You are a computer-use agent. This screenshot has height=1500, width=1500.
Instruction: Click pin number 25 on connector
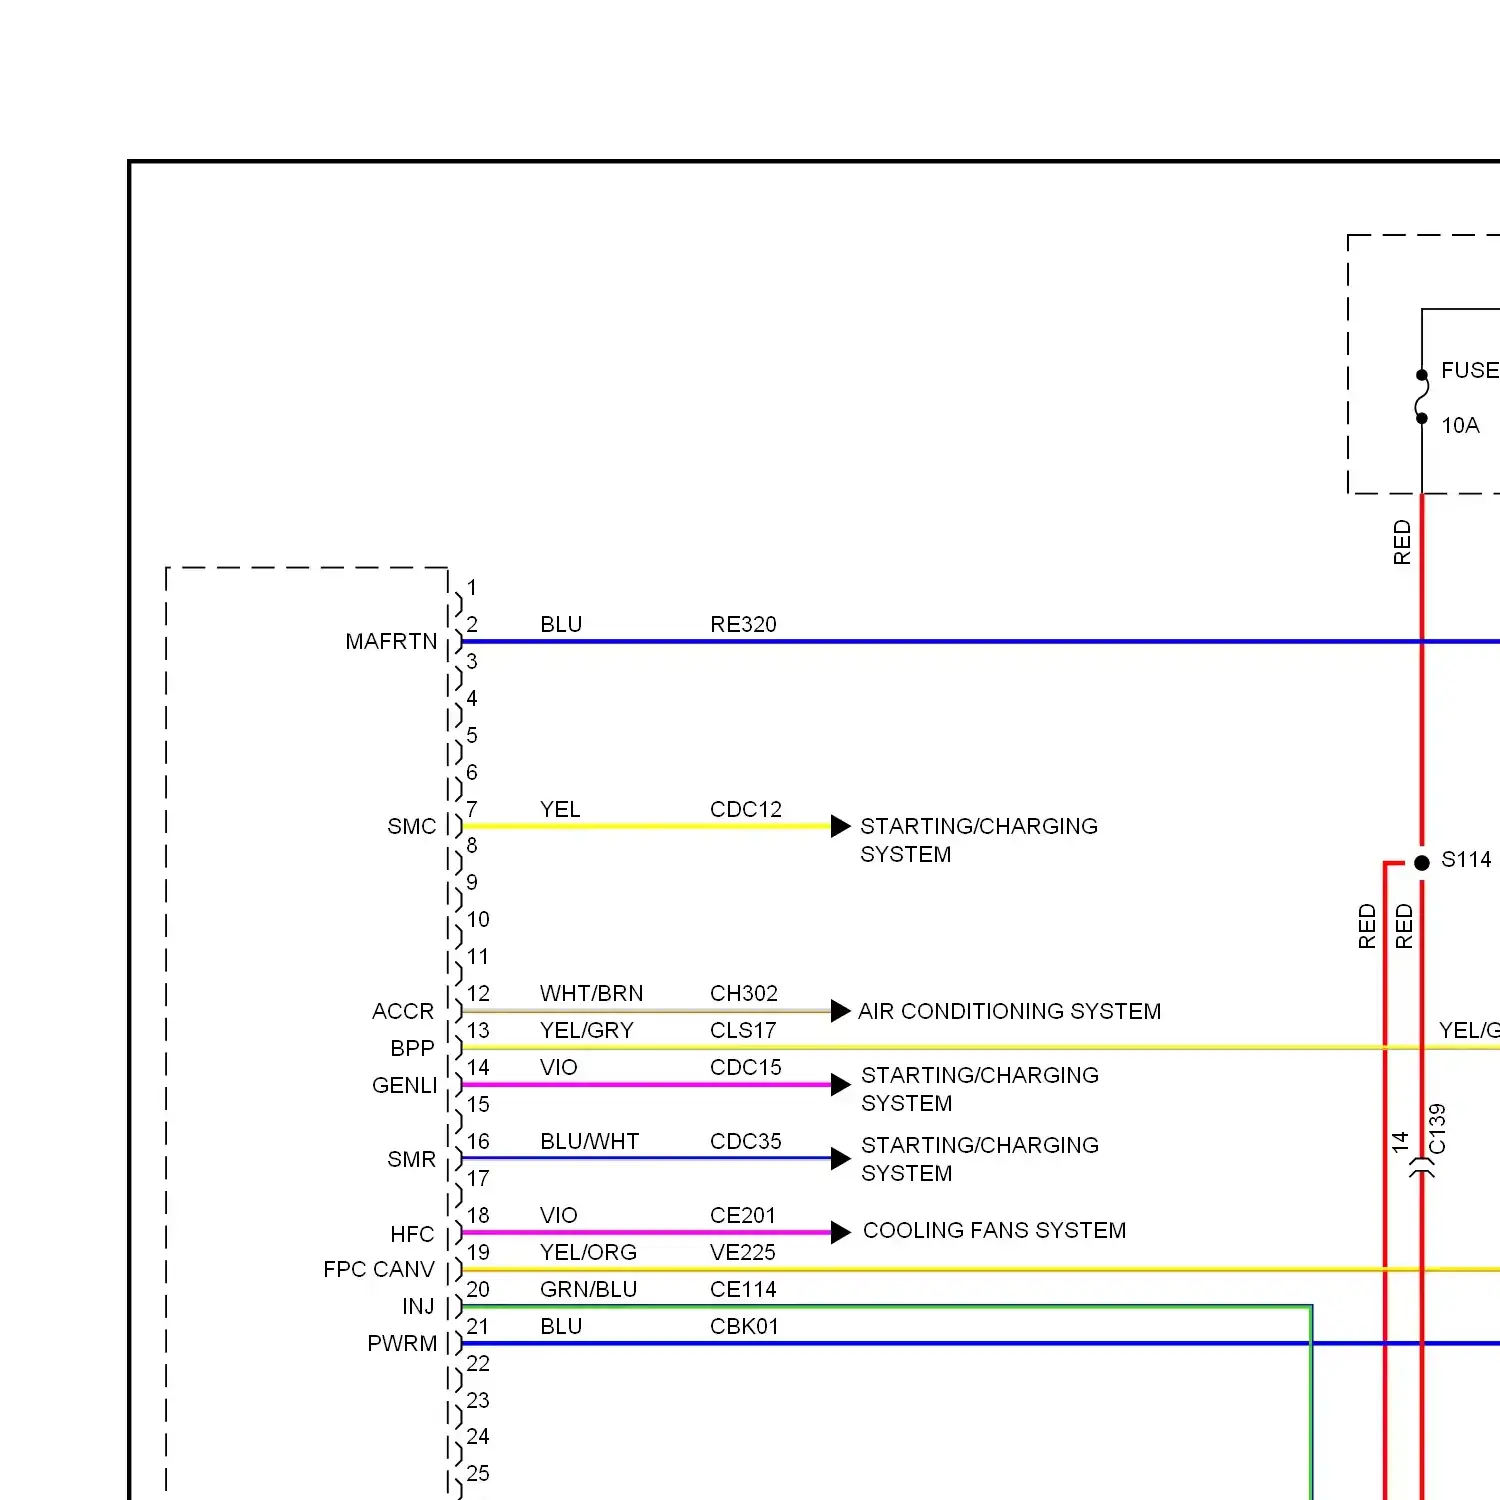(478, 1473)
